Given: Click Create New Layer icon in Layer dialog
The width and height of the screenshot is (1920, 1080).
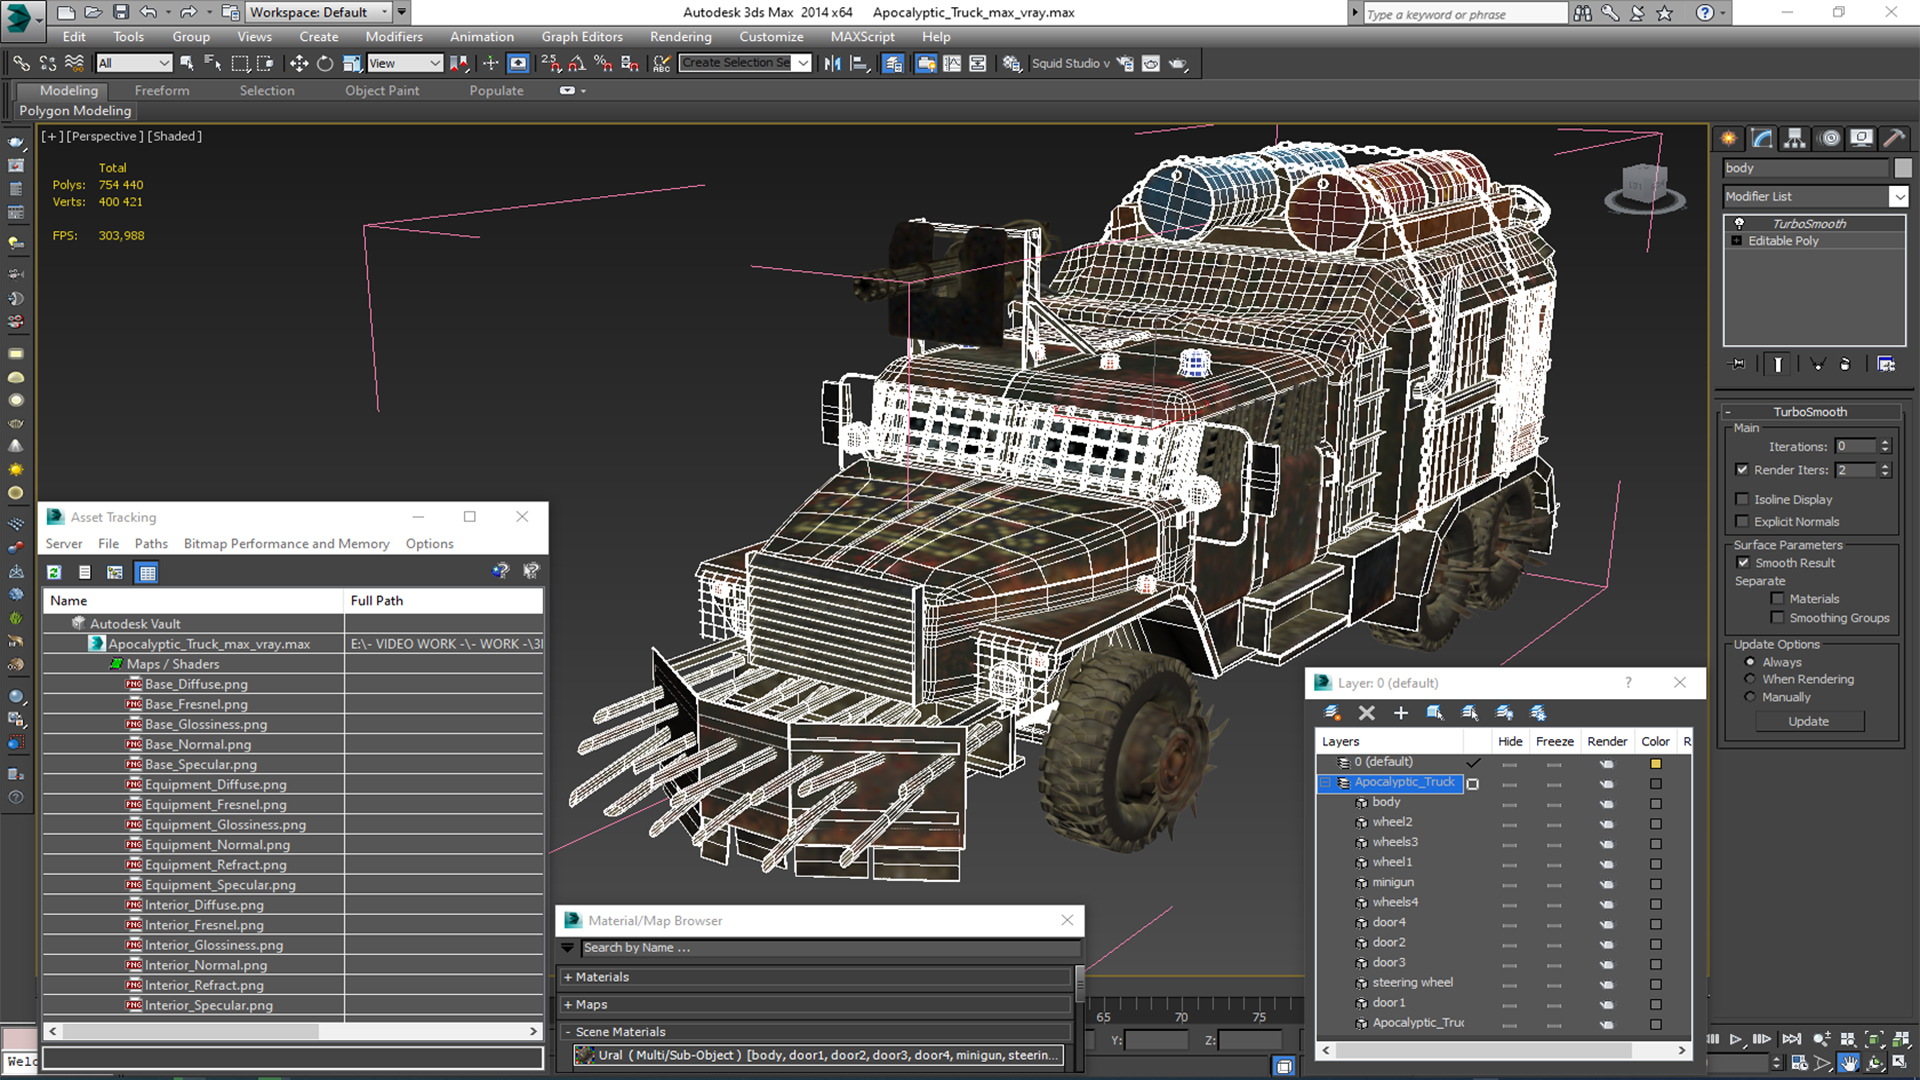Looking at the screenshot, I should click(1332, 713).
